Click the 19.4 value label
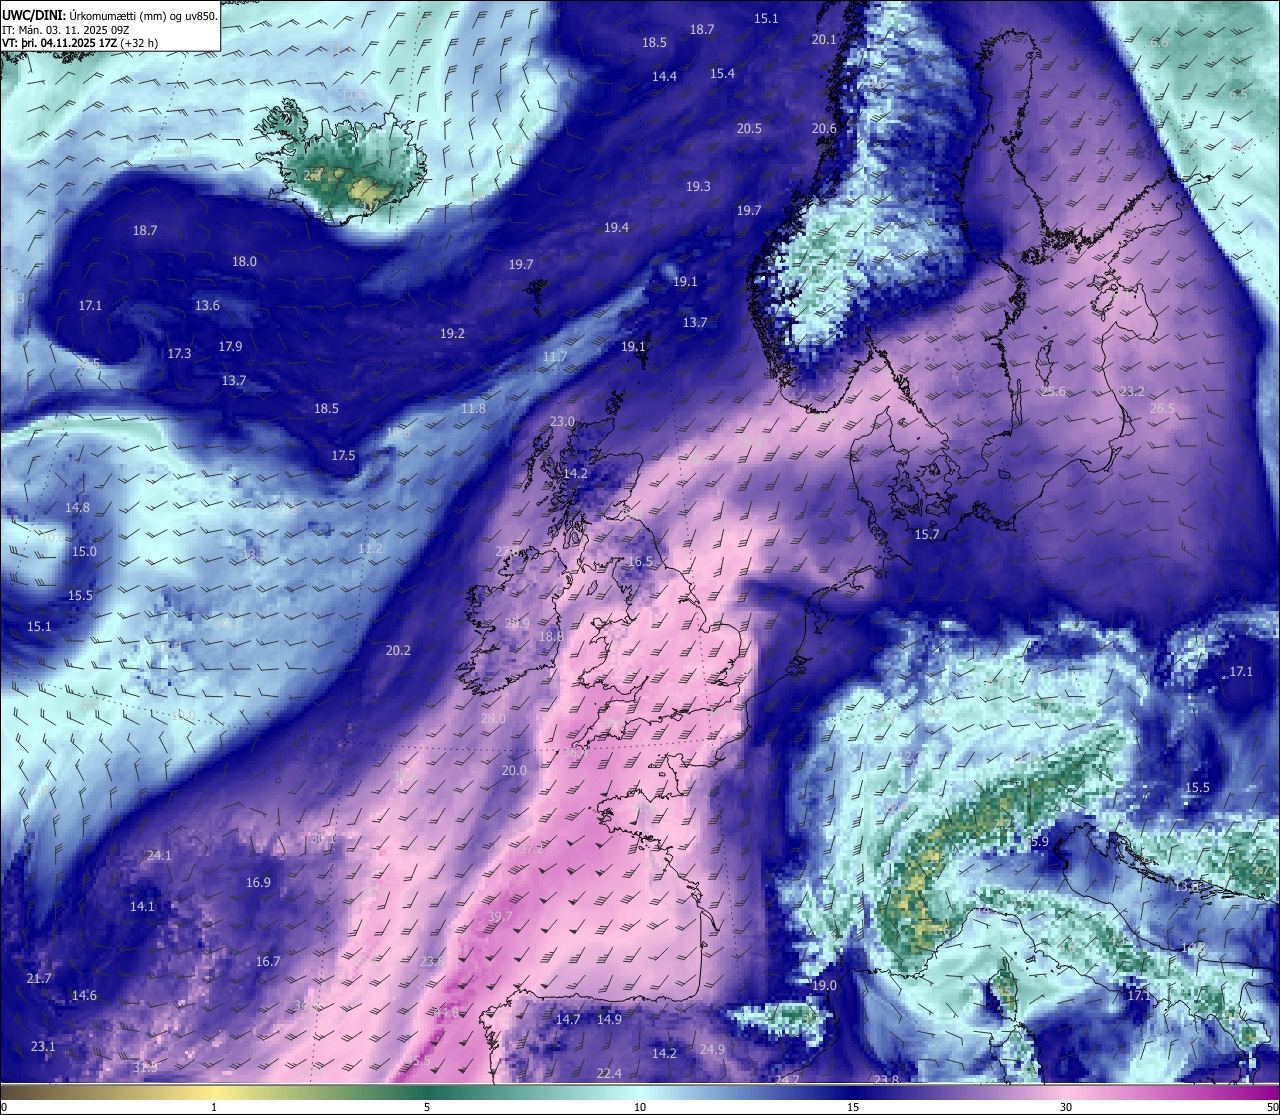 (616, 228)
